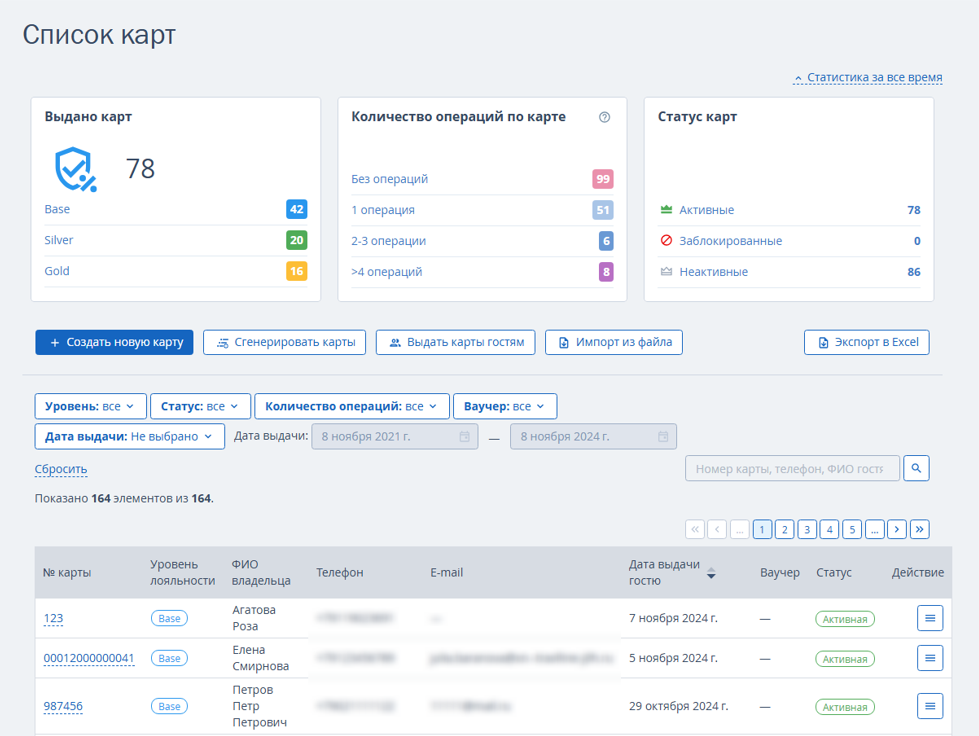Open the Уровень filter dropdown
The image size is (979, 736).
(x=91, y=406)
